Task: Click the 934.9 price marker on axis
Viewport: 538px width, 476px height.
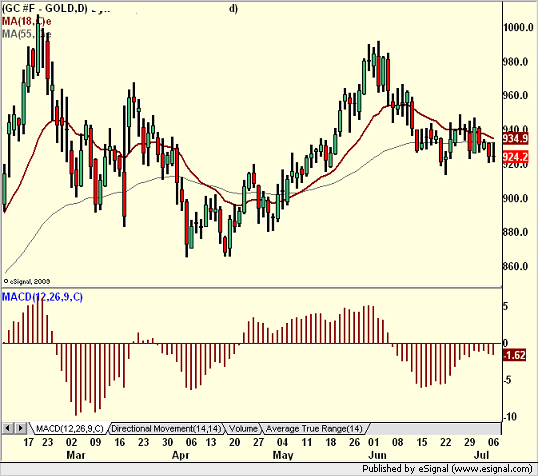Action: pyautogui.click(x=515, y=139)
